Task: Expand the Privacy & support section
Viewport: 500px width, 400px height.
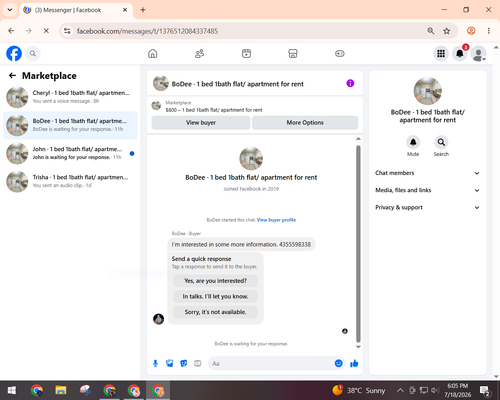Action: tap(427, 208)
